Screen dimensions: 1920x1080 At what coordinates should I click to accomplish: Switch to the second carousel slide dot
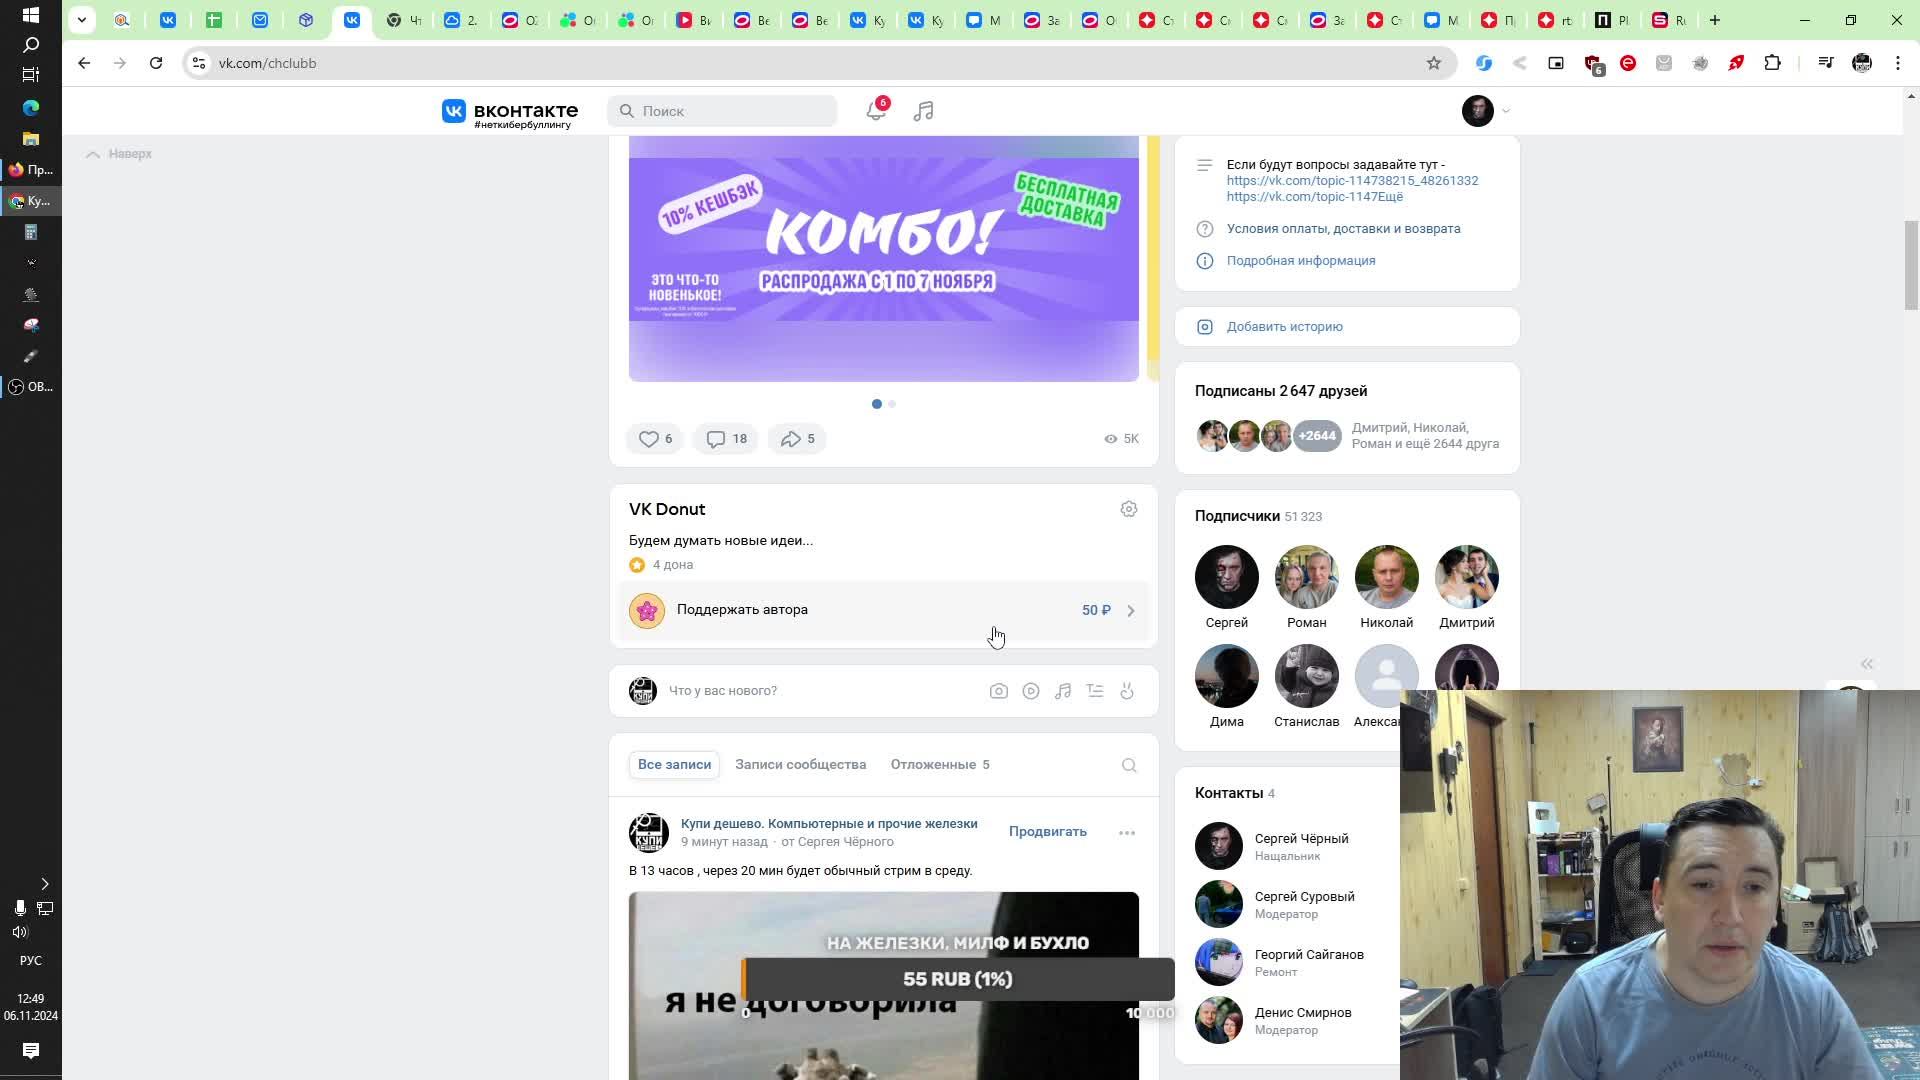point(892,404)
